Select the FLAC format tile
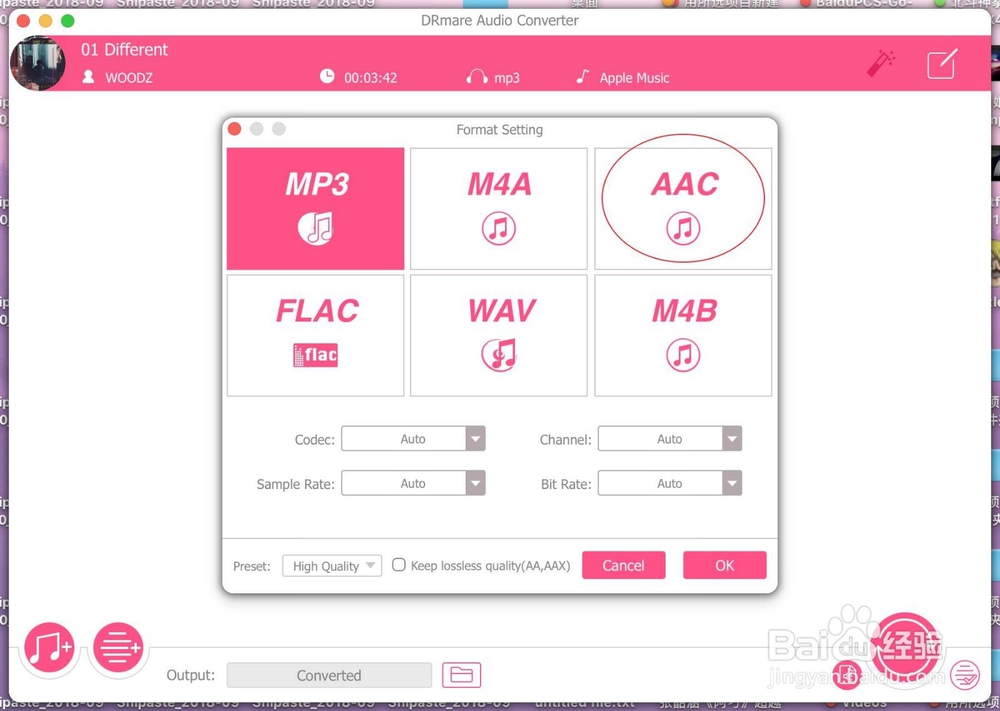Image resolution: width=1000 pixels, height=711 pixels. click(x=316, y=335)
